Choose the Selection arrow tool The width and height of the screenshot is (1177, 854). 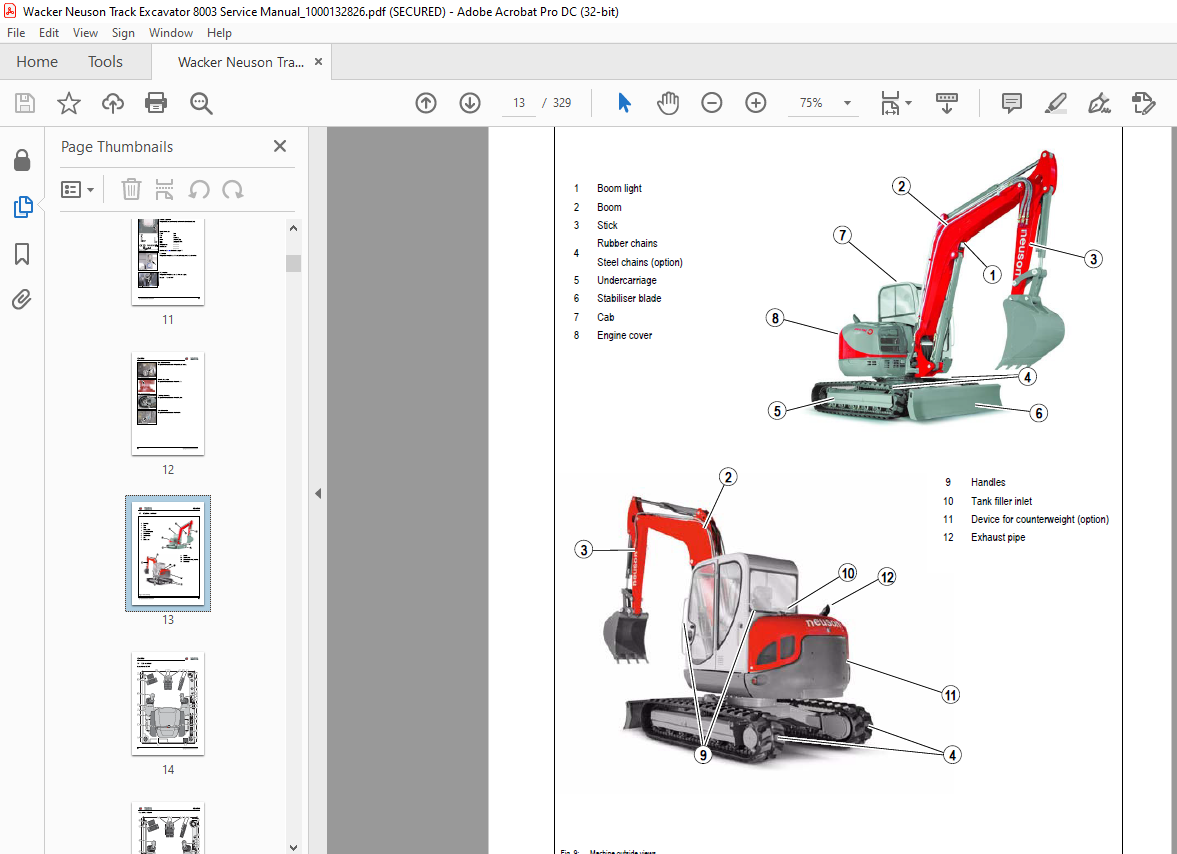[624, 103]
